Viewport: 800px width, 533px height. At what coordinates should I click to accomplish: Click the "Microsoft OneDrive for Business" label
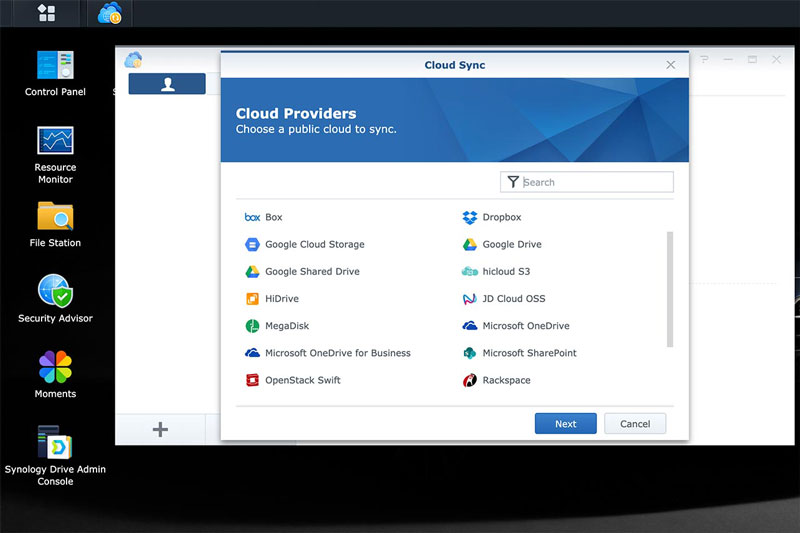click(x=338, y=353)
